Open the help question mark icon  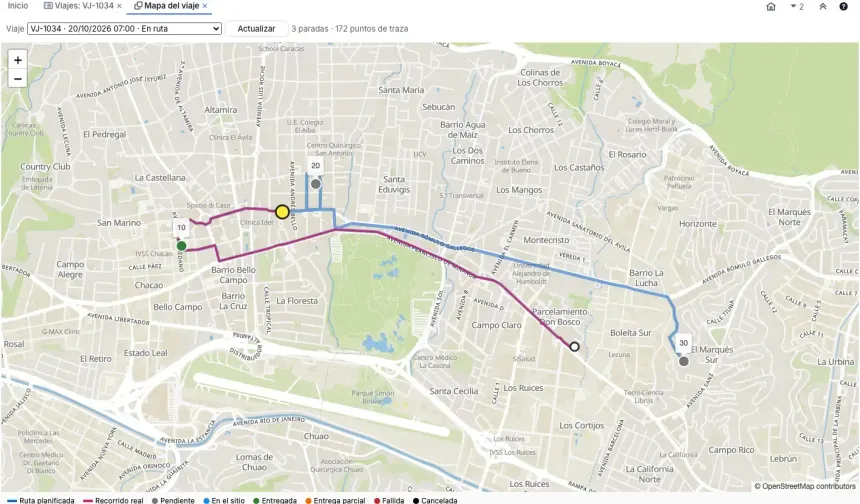coord(843,7)
